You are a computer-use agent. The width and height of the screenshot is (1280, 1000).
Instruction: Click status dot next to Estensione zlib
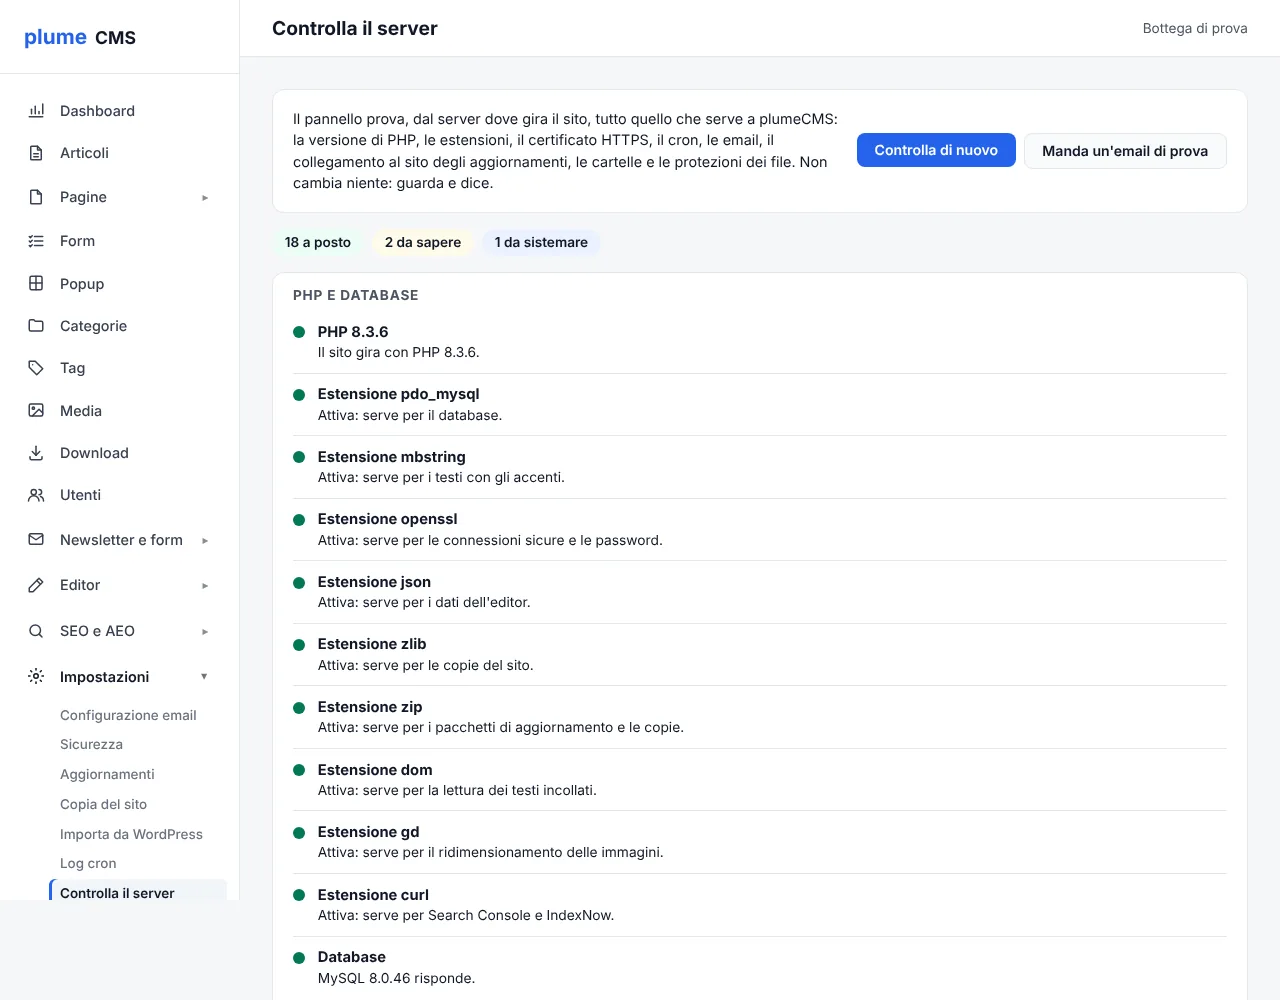[298, 645]
